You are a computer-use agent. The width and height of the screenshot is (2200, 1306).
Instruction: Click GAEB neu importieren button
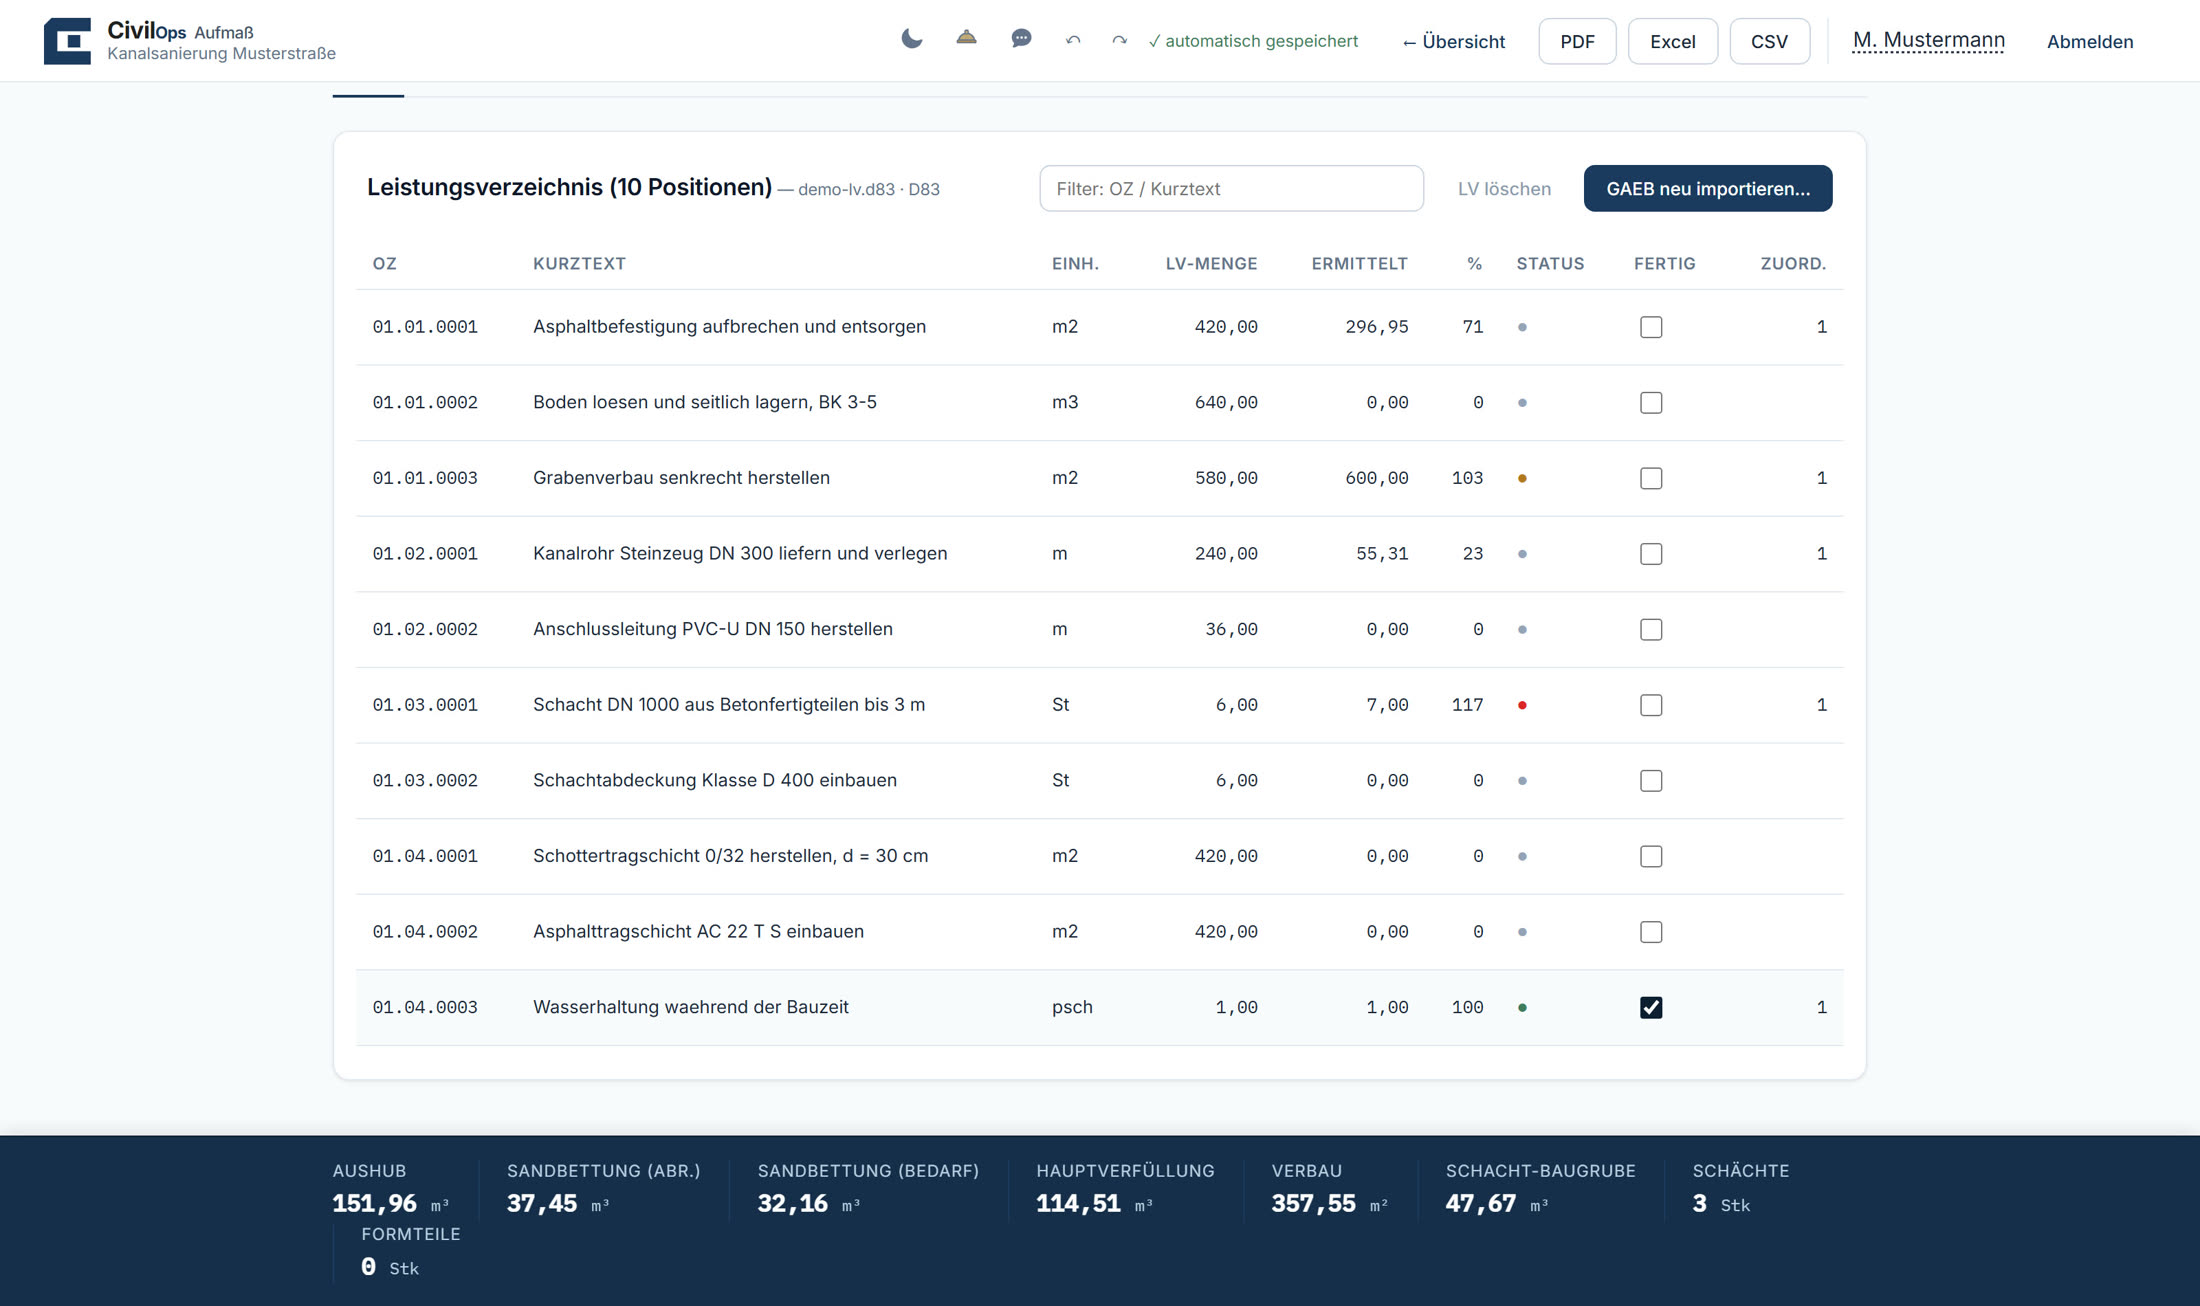1708,188
